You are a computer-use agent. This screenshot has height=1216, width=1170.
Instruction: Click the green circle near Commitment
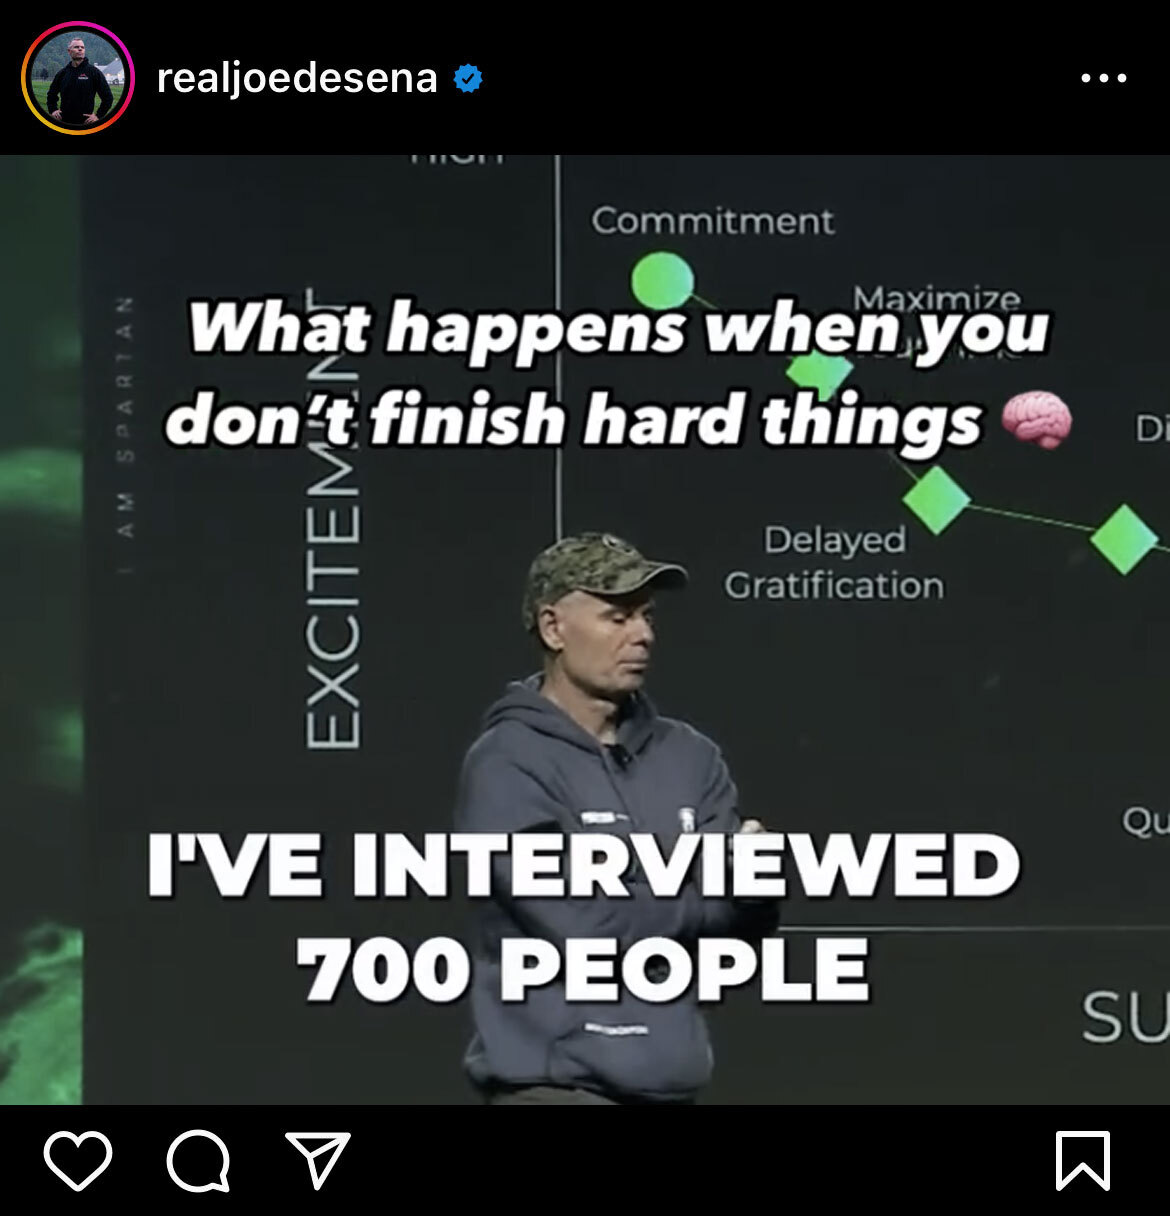click(x=662, y=281)
